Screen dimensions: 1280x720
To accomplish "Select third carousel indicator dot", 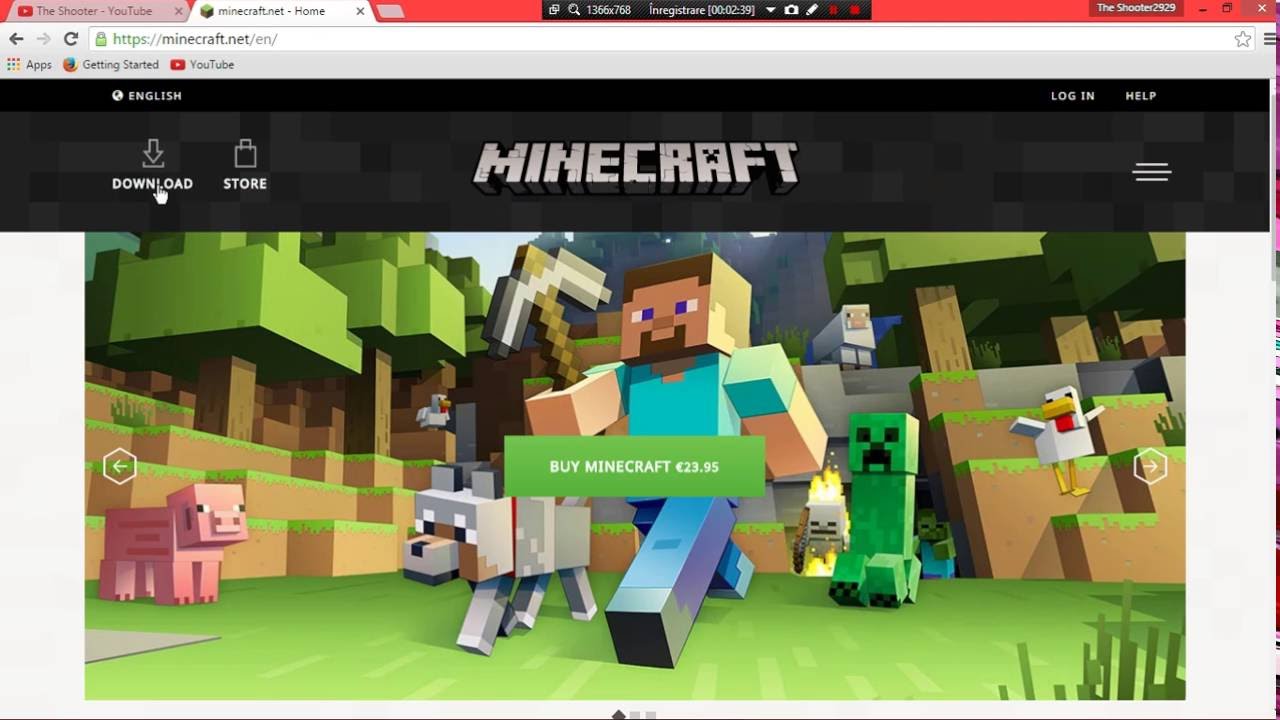I will pyautogui.click(x=651, y=716).
